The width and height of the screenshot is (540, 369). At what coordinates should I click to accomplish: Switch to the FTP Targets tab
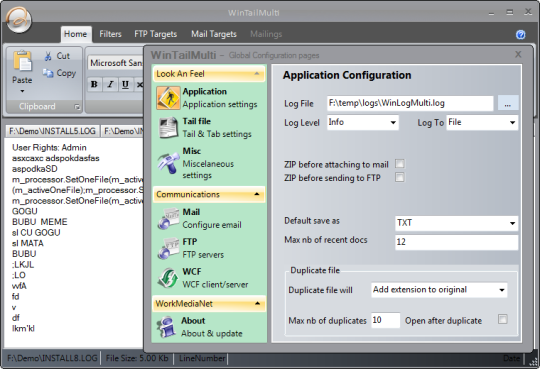(155, 34)
